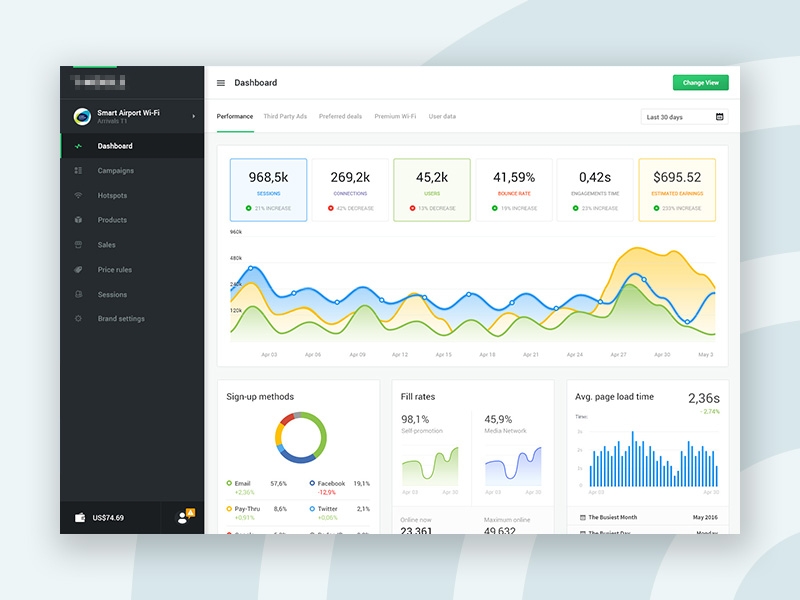Click the Email legend color dot

click(229, 483)
